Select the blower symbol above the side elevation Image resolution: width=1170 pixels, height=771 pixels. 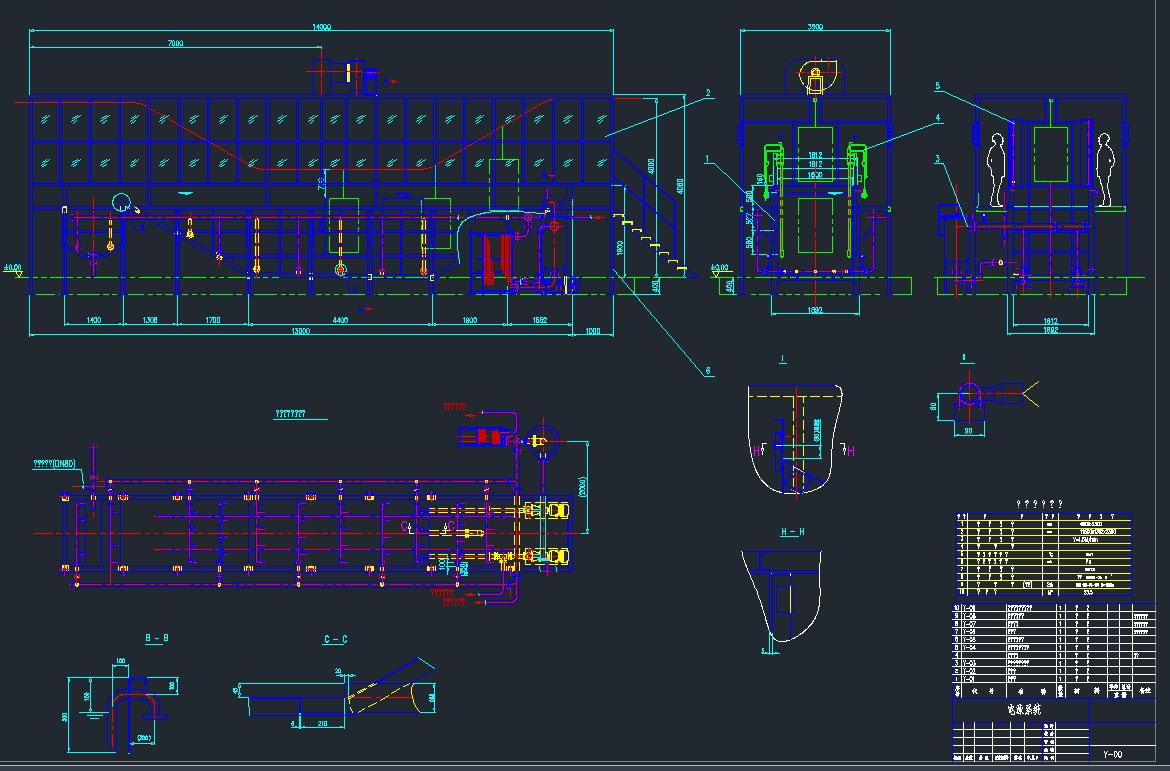(816, 73)
